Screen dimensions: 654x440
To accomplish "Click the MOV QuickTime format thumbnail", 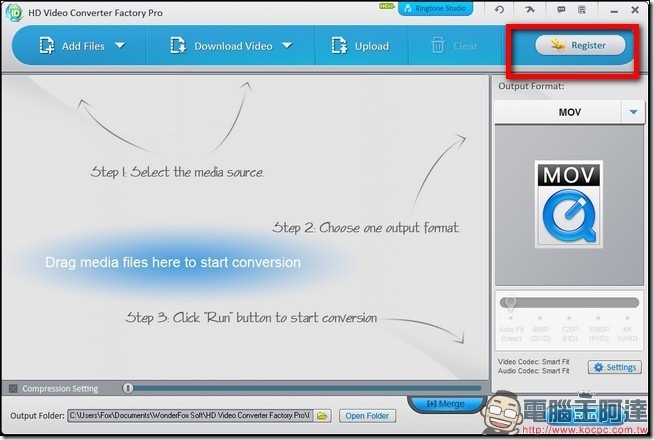I will click(x=569, y=204).
